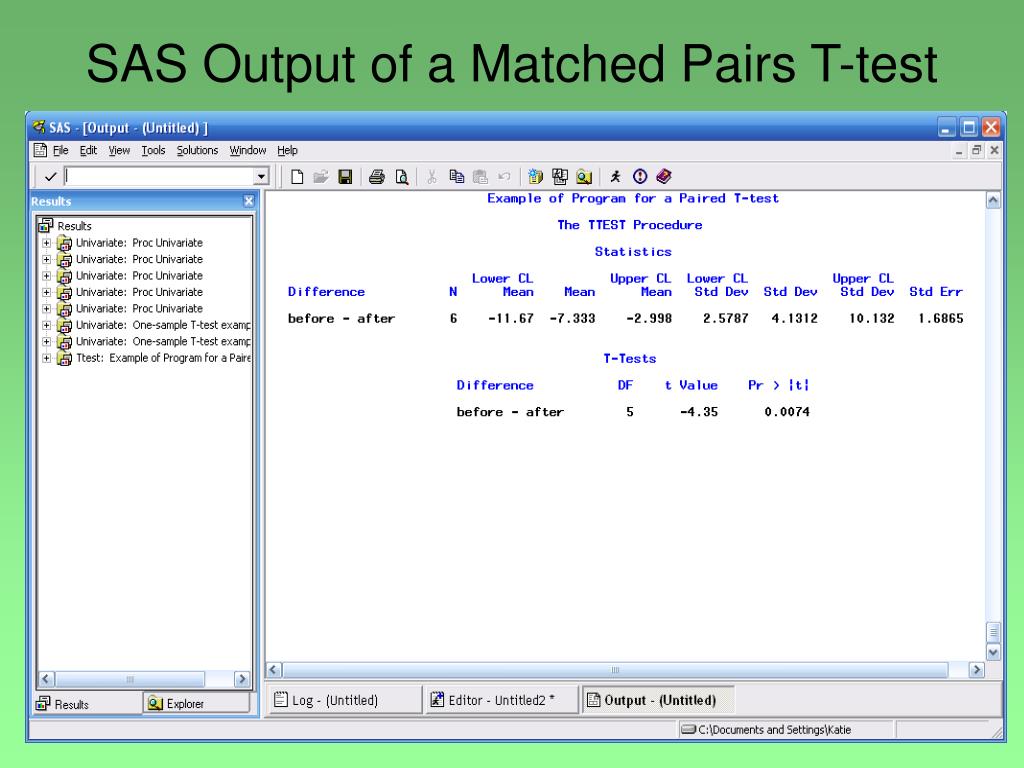Click the Save floppy disk icon
This screenshot has width=1024, height=768.
coord(344,177)
